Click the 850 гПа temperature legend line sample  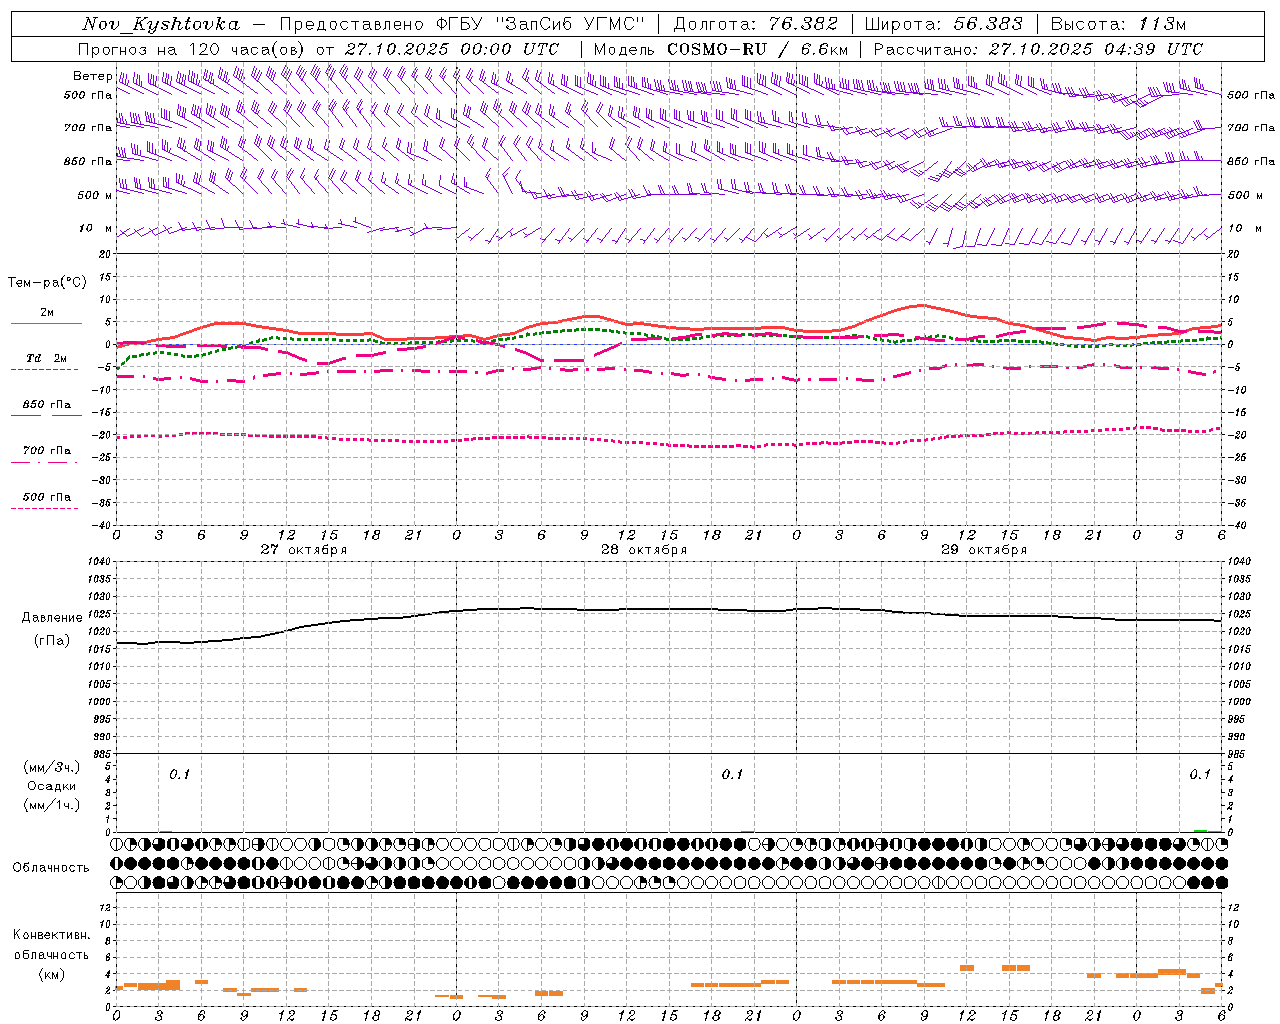pyautogui.click(x=46, y=414)
